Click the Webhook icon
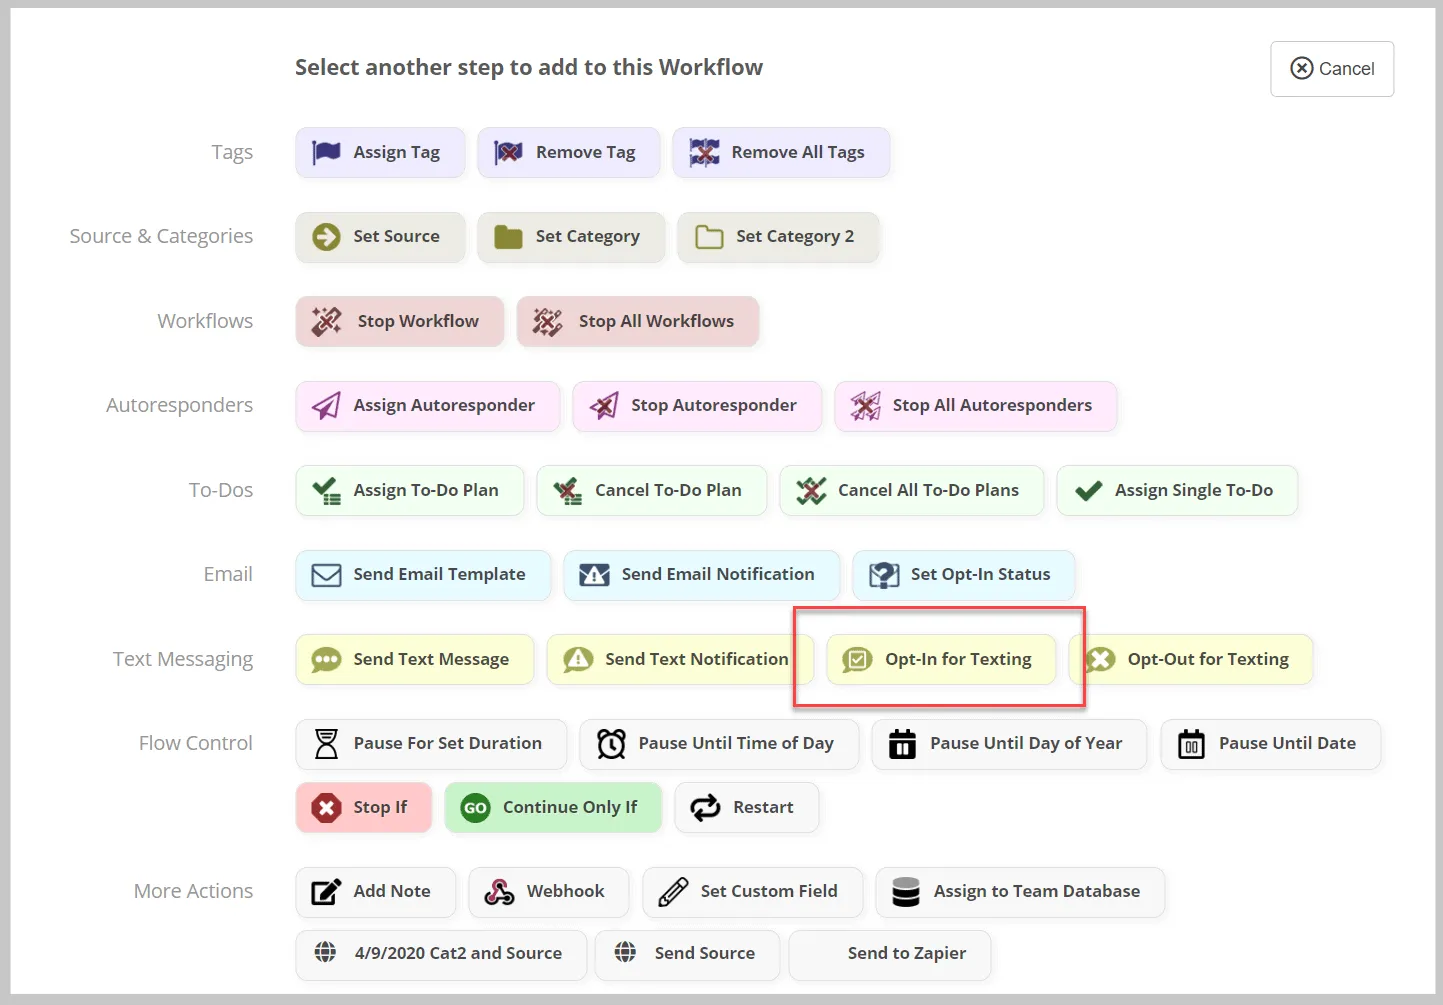 [x=499, y=892]
